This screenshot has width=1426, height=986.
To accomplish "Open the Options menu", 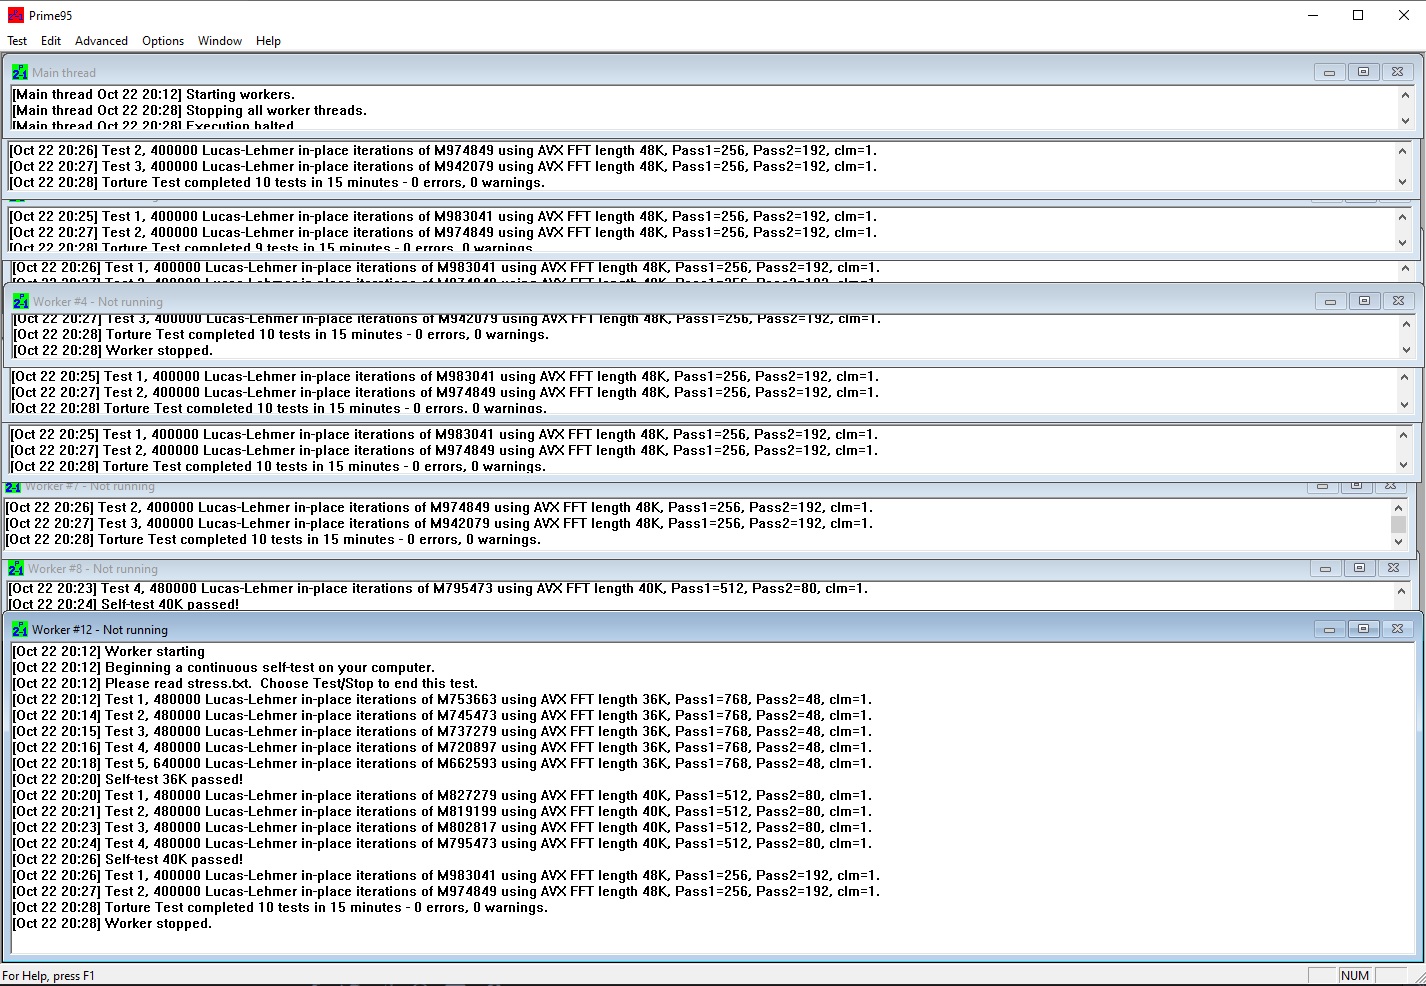I will click(163, 41).
